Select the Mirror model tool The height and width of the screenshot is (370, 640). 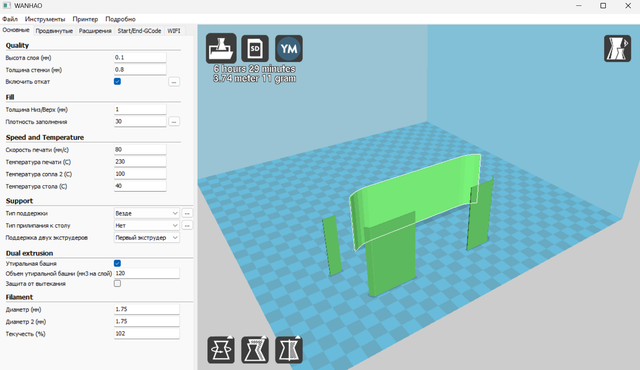pyautogui.click(x=289, y=350)
